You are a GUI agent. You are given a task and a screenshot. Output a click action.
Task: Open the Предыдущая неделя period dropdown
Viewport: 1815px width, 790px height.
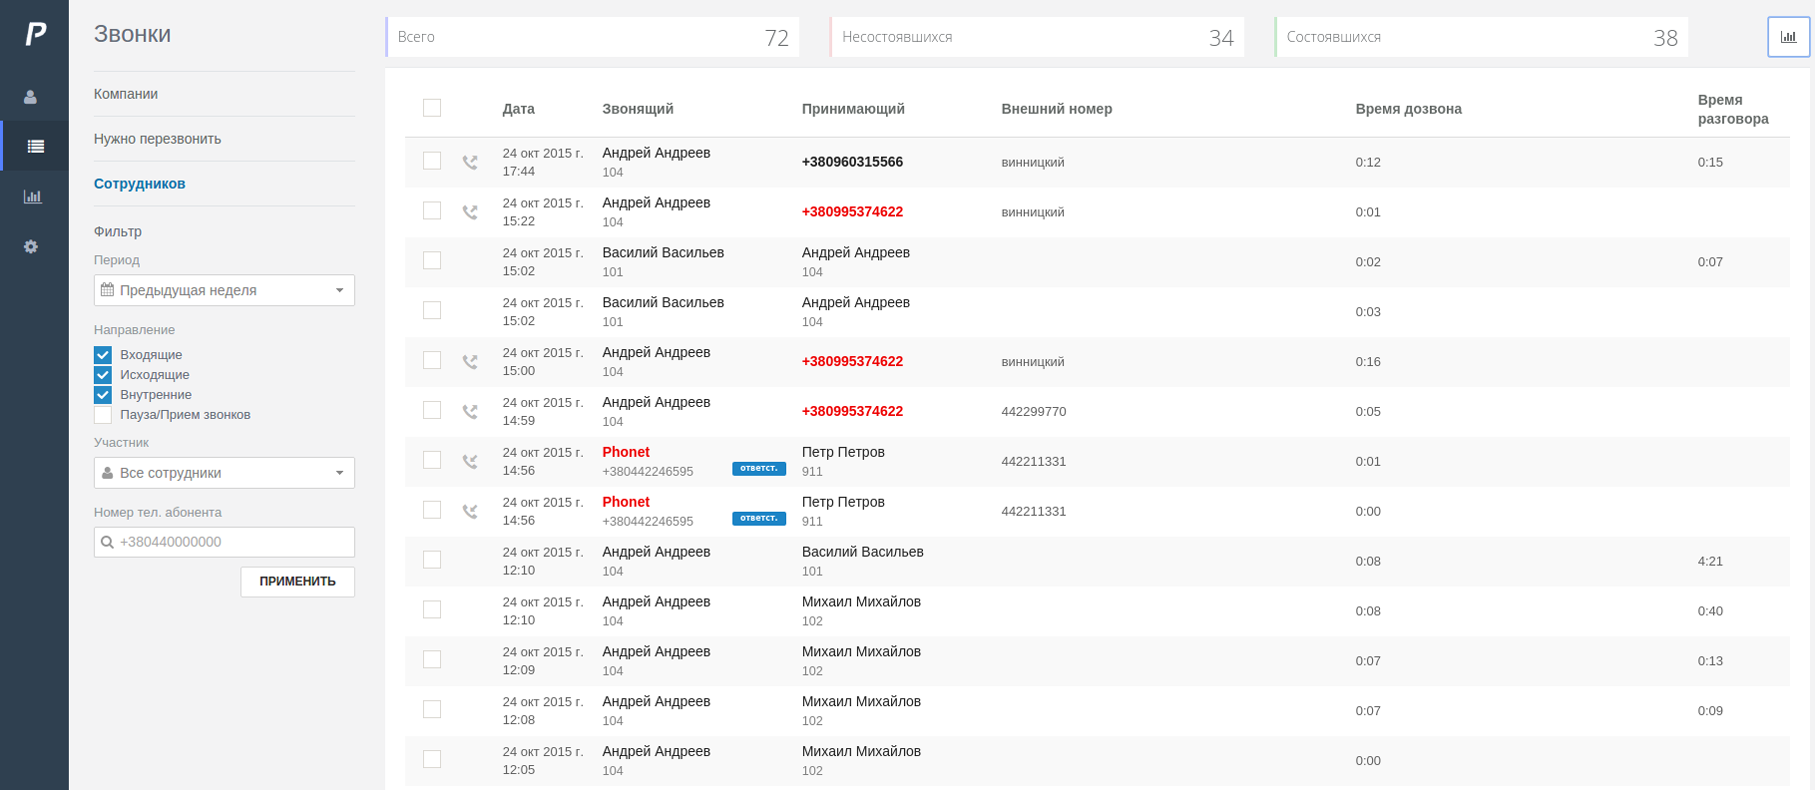(x=224, y=290)
